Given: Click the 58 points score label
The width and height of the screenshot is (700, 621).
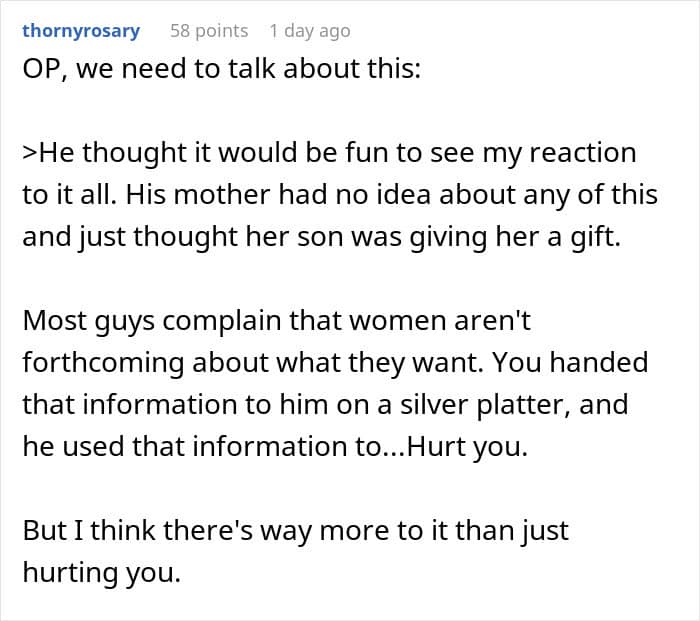Looking at the screenshot, I should click(209, 31).
